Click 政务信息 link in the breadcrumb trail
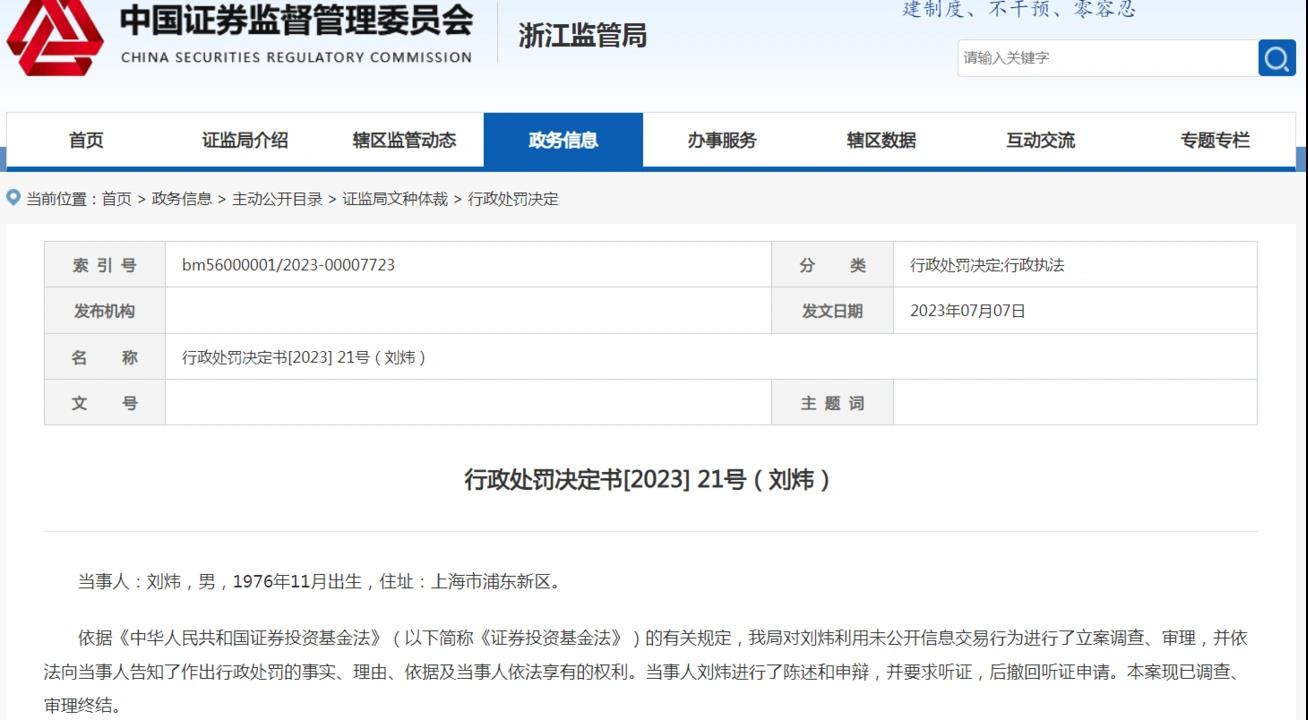Screen dimensions: 1308x720 point(182,199)
